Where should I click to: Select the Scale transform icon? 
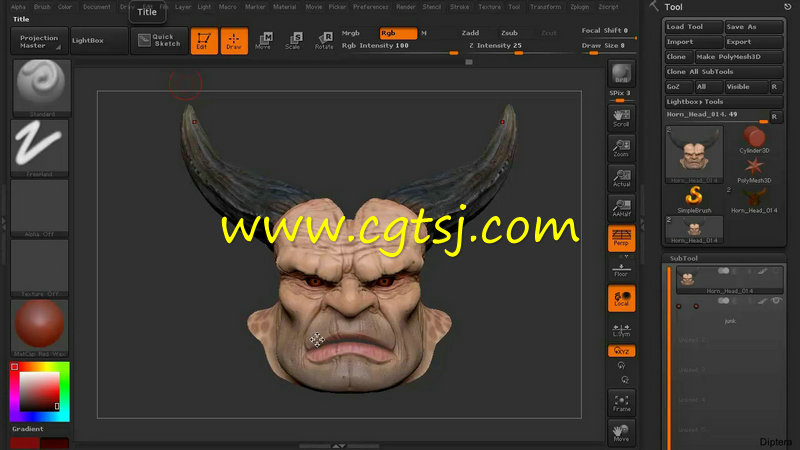pyautogui.click(x=293, y=40)
